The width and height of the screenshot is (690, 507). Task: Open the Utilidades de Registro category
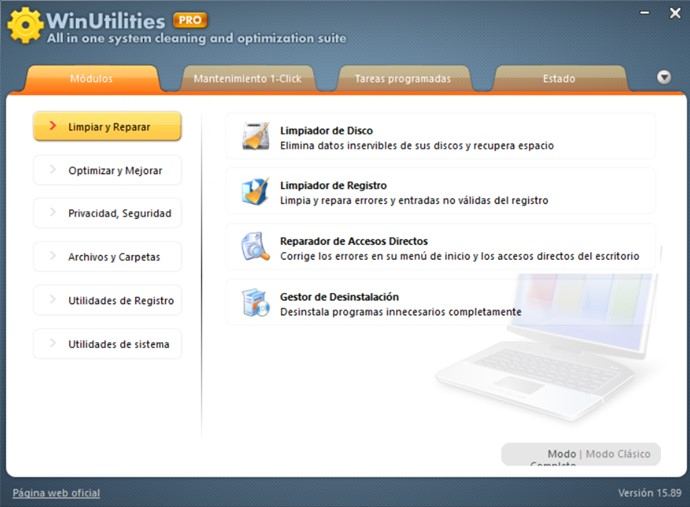[x=107, y=300]
